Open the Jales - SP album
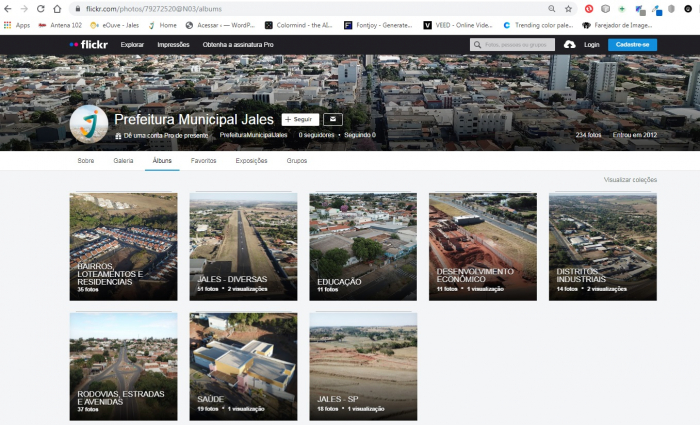This screenshot has height=425, width=700. point(363,367)
